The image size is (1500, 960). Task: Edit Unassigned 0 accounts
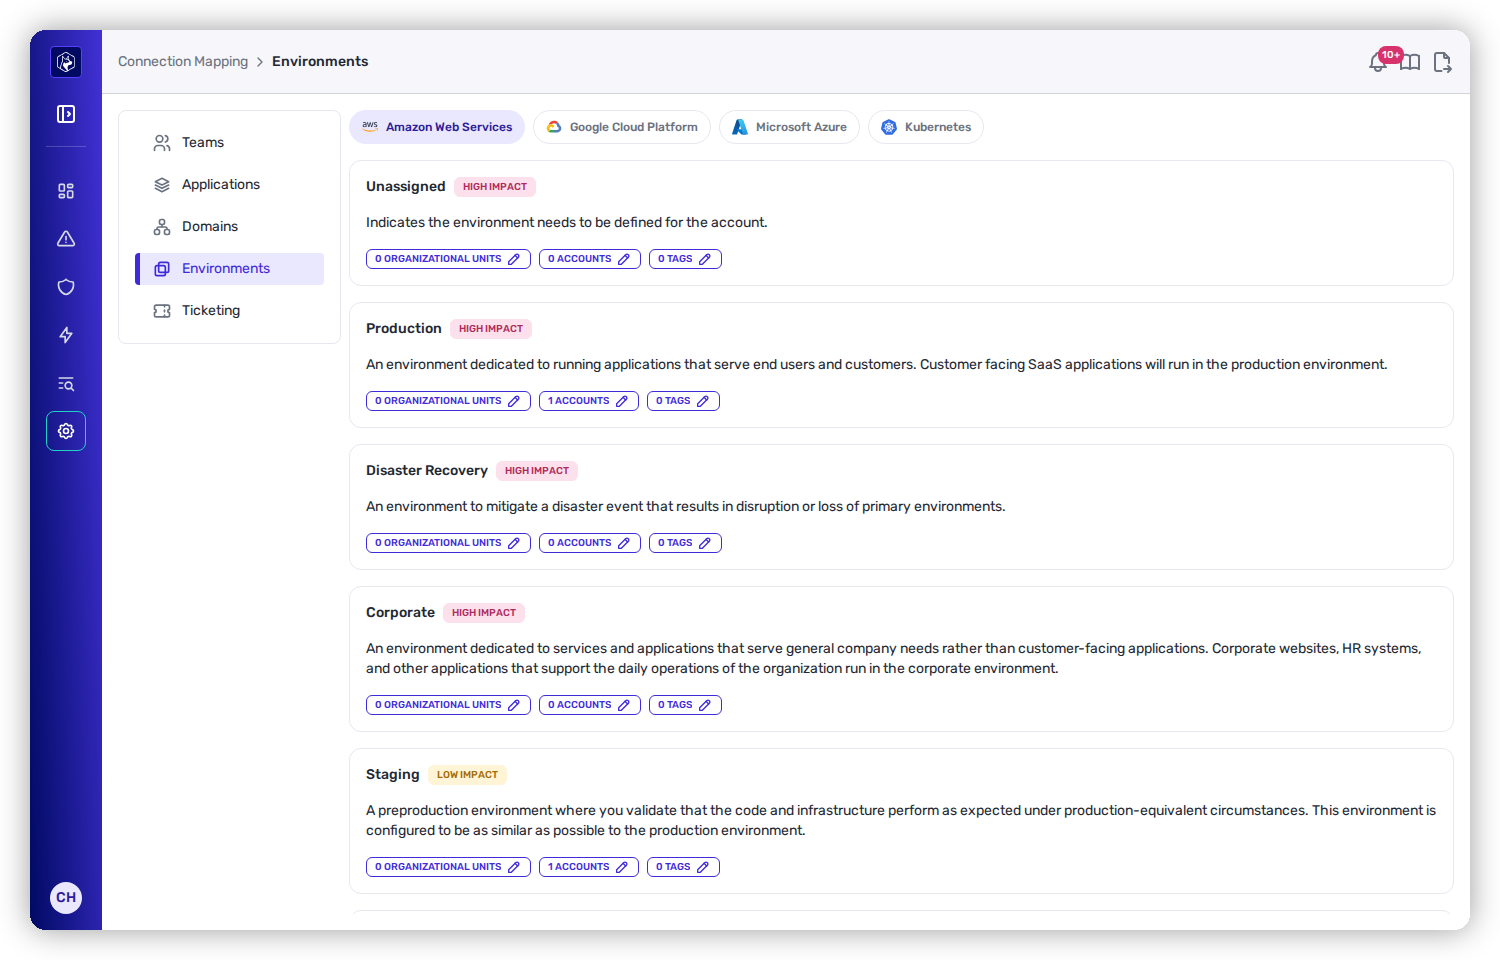[590, 259]
